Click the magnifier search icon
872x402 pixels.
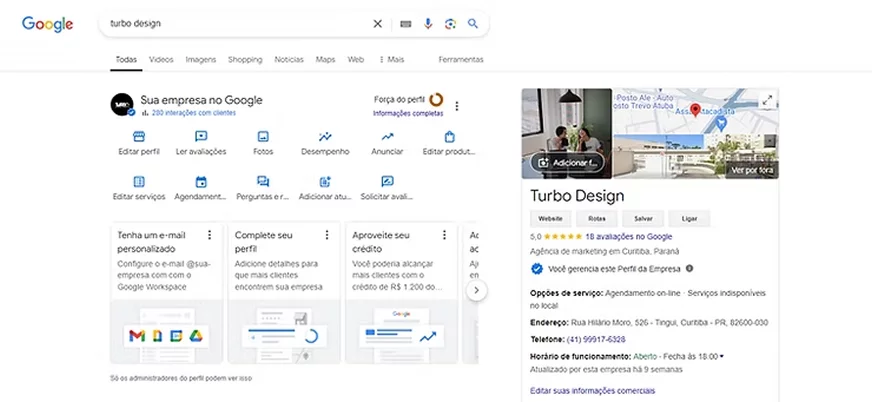[x=473, y=23]
